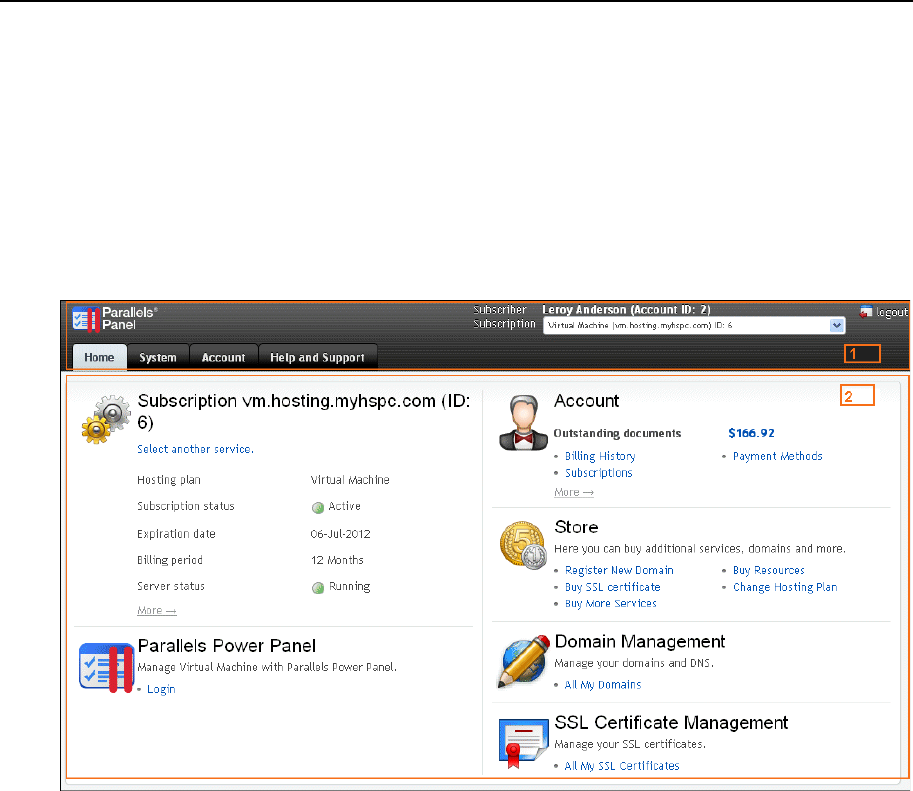Click Buy SSL certificate
Image resolution: width=913 pixels, height=791 pixels.
tap(613, 587)
